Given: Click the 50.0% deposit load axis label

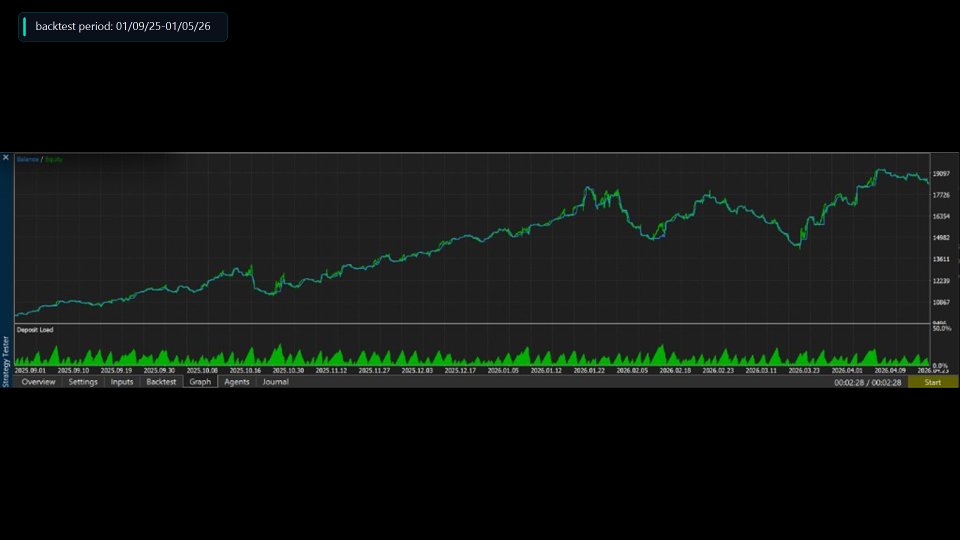Looking at the screenshot, I should click(x=942, y=329).
